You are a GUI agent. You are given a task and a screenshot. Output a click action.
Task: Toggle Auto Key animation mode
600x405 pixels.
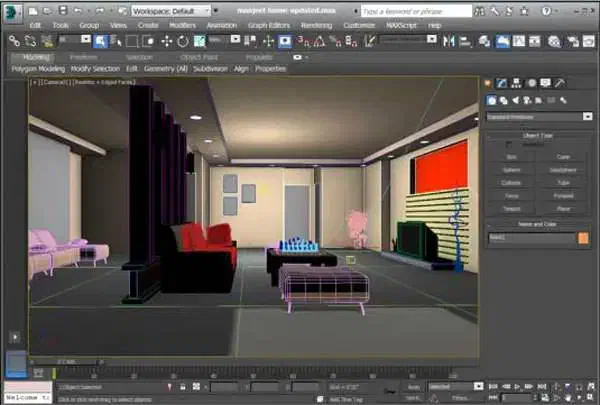(413, 386)
